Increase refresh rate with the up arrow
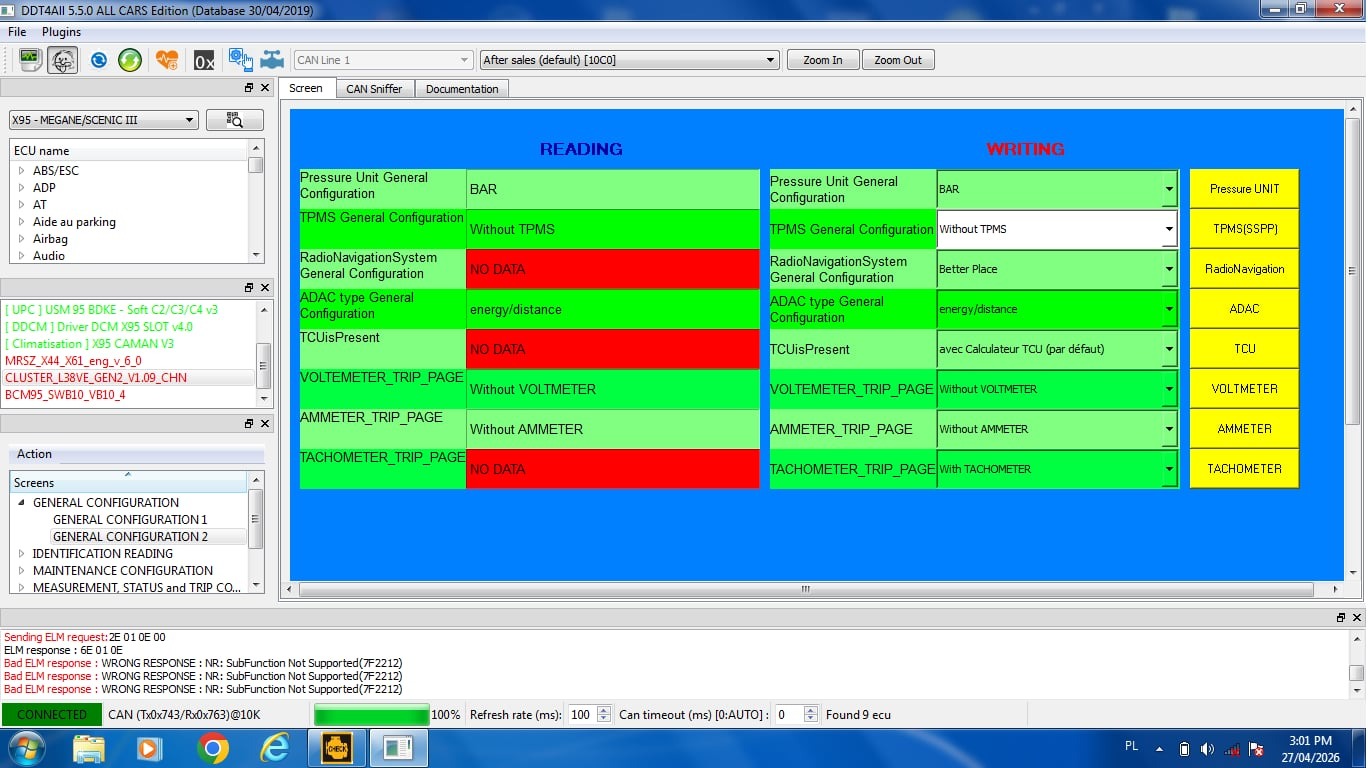 603,710
